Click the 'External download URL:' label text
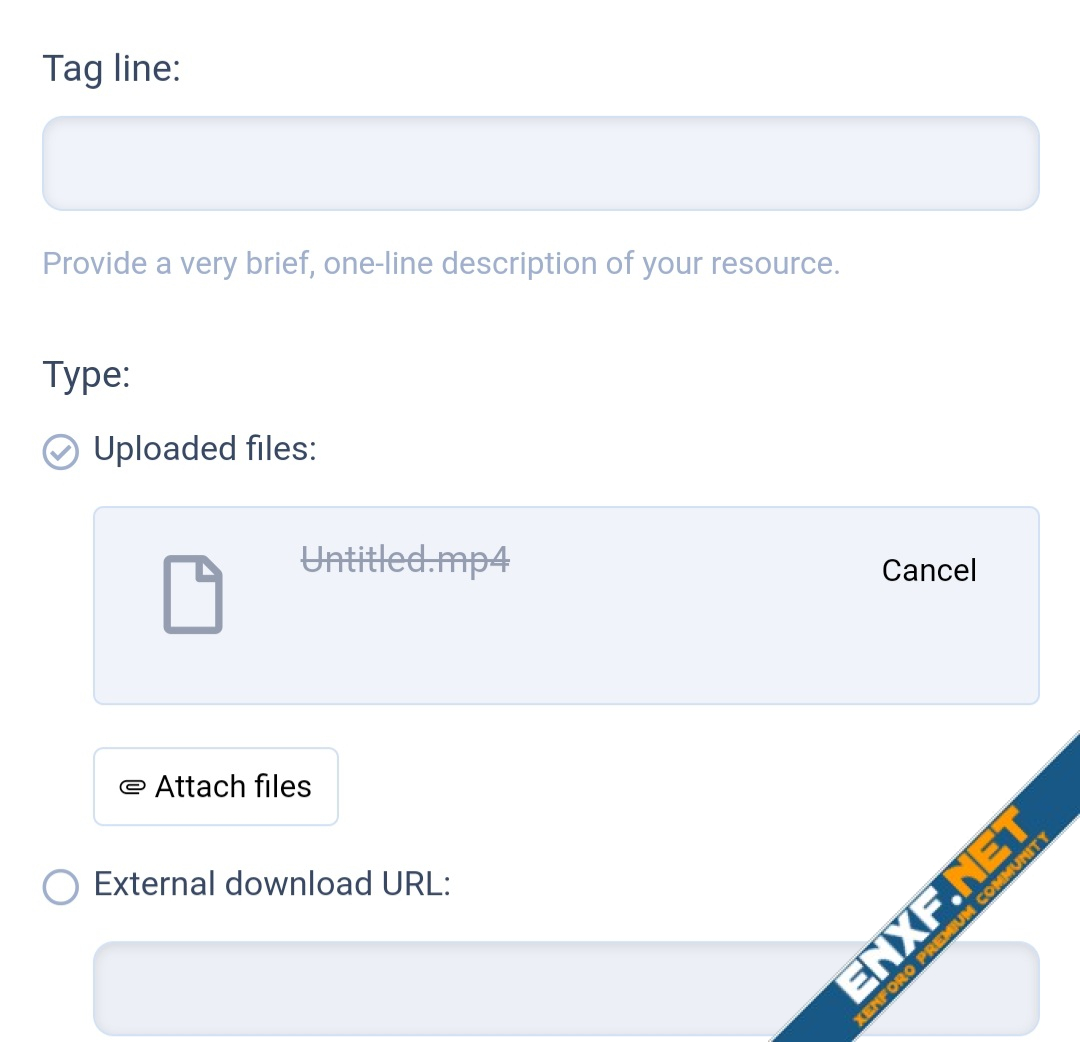Viewport: 1080px width, 1042px height. click(x=272, y=884)
